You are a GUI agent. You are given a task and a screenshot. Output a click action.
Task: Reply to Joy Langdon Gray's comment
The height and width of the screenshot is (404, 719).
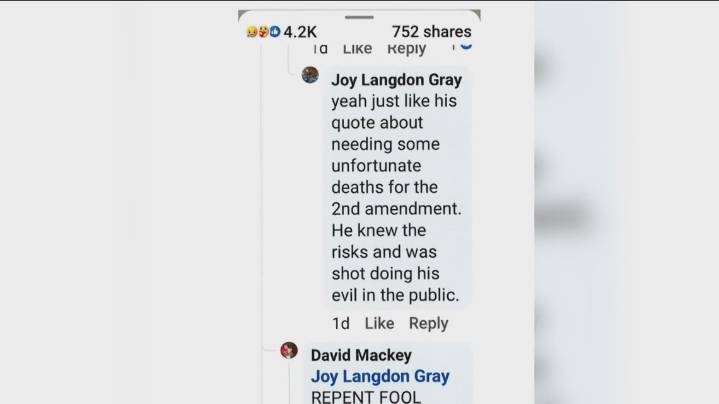pos(429,323)
